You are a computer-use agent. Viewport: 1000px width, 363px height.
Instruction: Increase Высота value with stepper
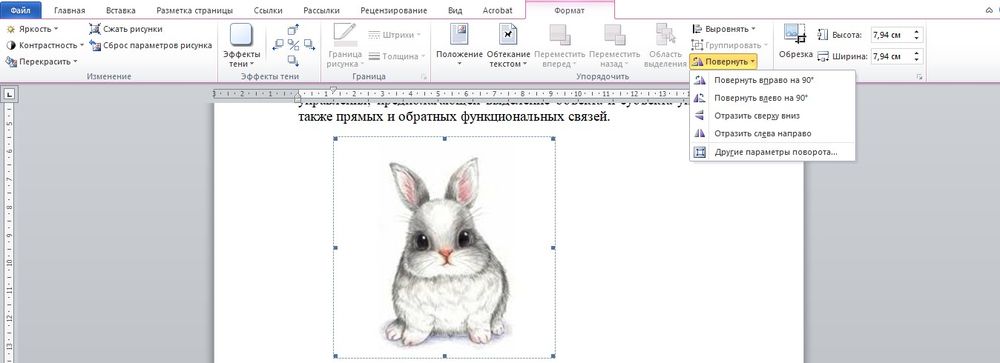[x=917, y=32]
